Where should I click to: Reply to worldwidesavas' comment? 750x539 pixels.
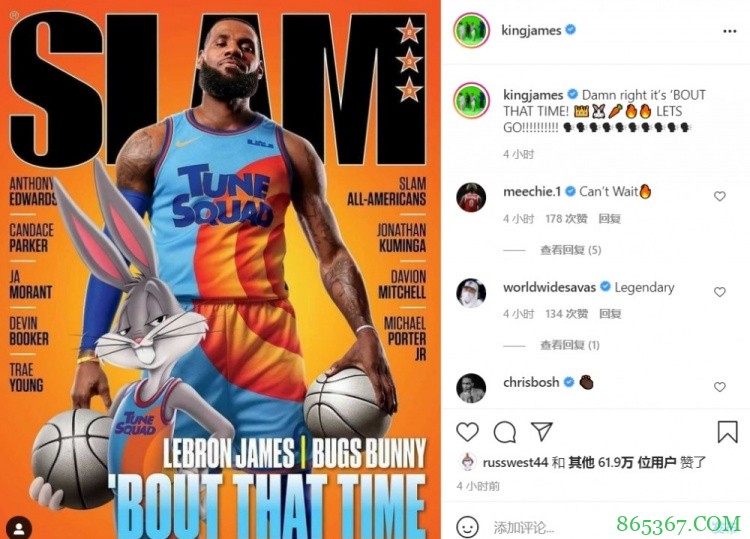(x=610, y=314)
